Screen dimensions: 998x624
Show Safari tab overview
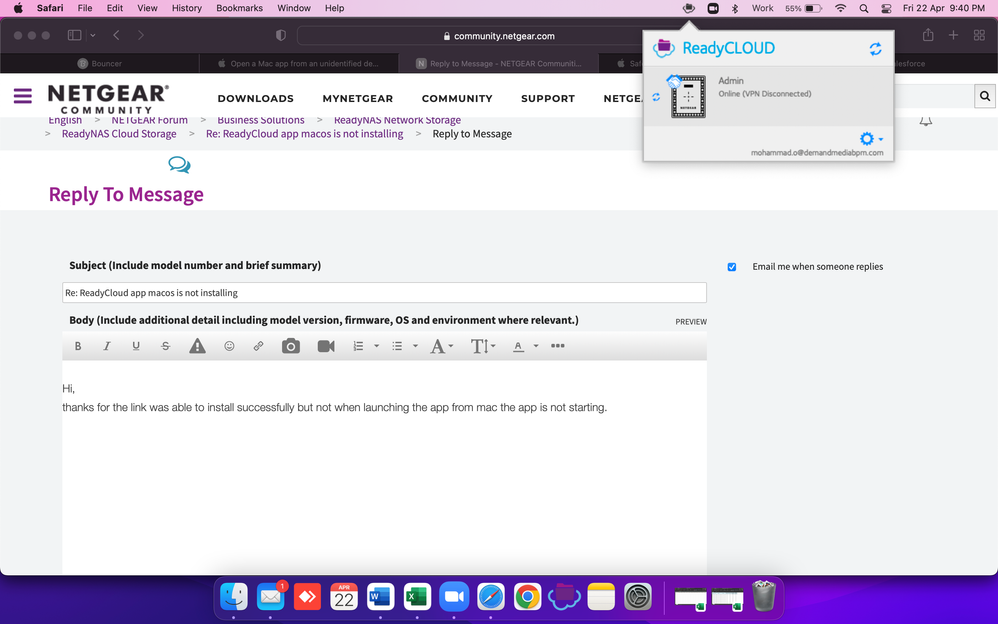coord(979,35)
